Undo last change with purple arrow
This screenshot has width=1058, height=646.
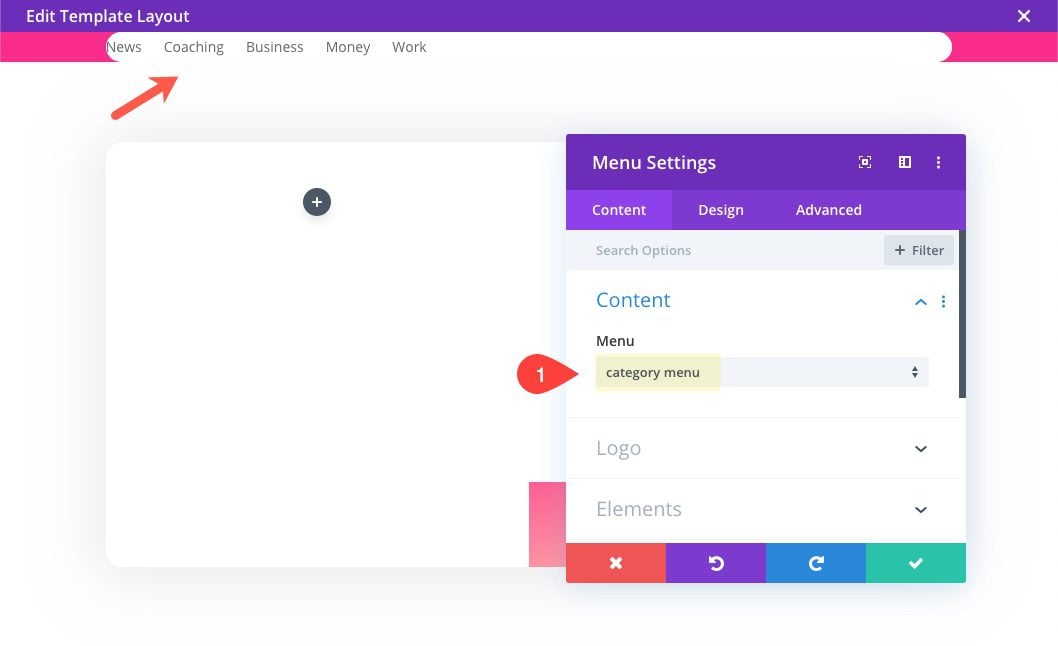716,563
